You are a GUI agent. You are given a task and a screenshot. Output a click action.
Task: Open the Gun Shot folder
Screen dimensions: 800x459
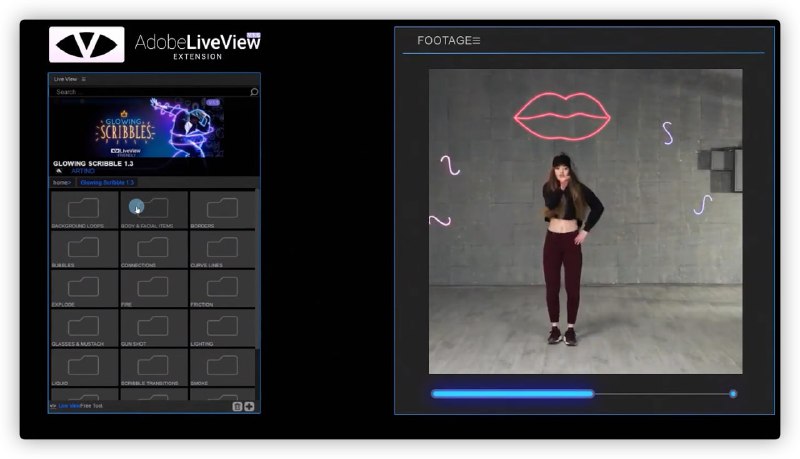[x=154, y=328]
